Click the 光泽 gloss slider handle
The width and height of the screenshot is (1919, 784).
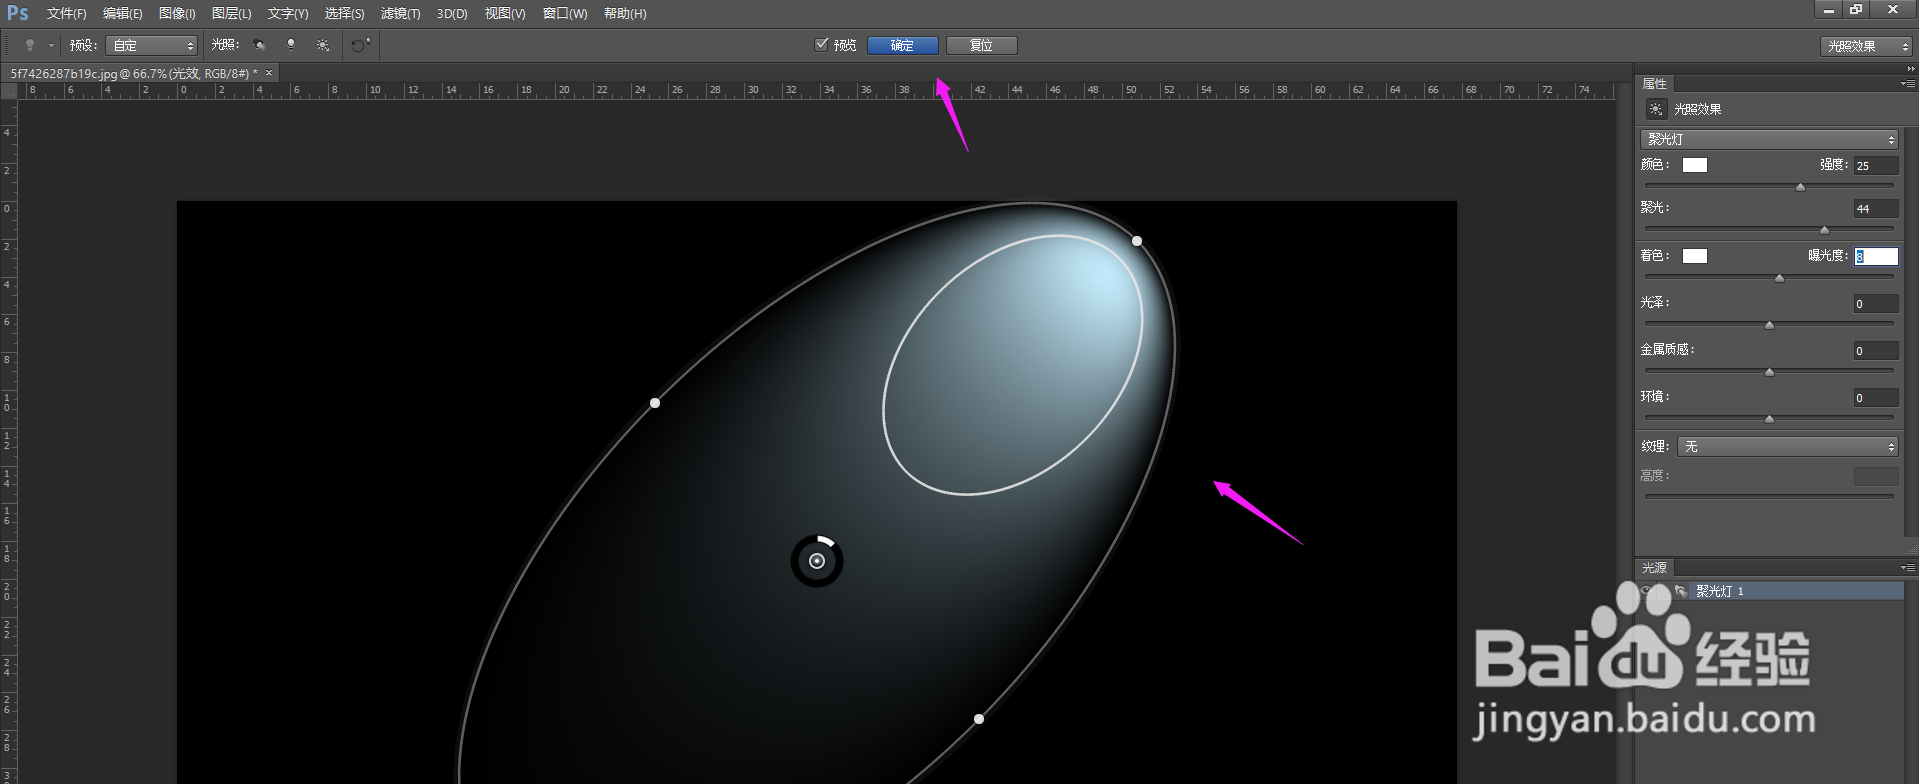coord(1770,325)
